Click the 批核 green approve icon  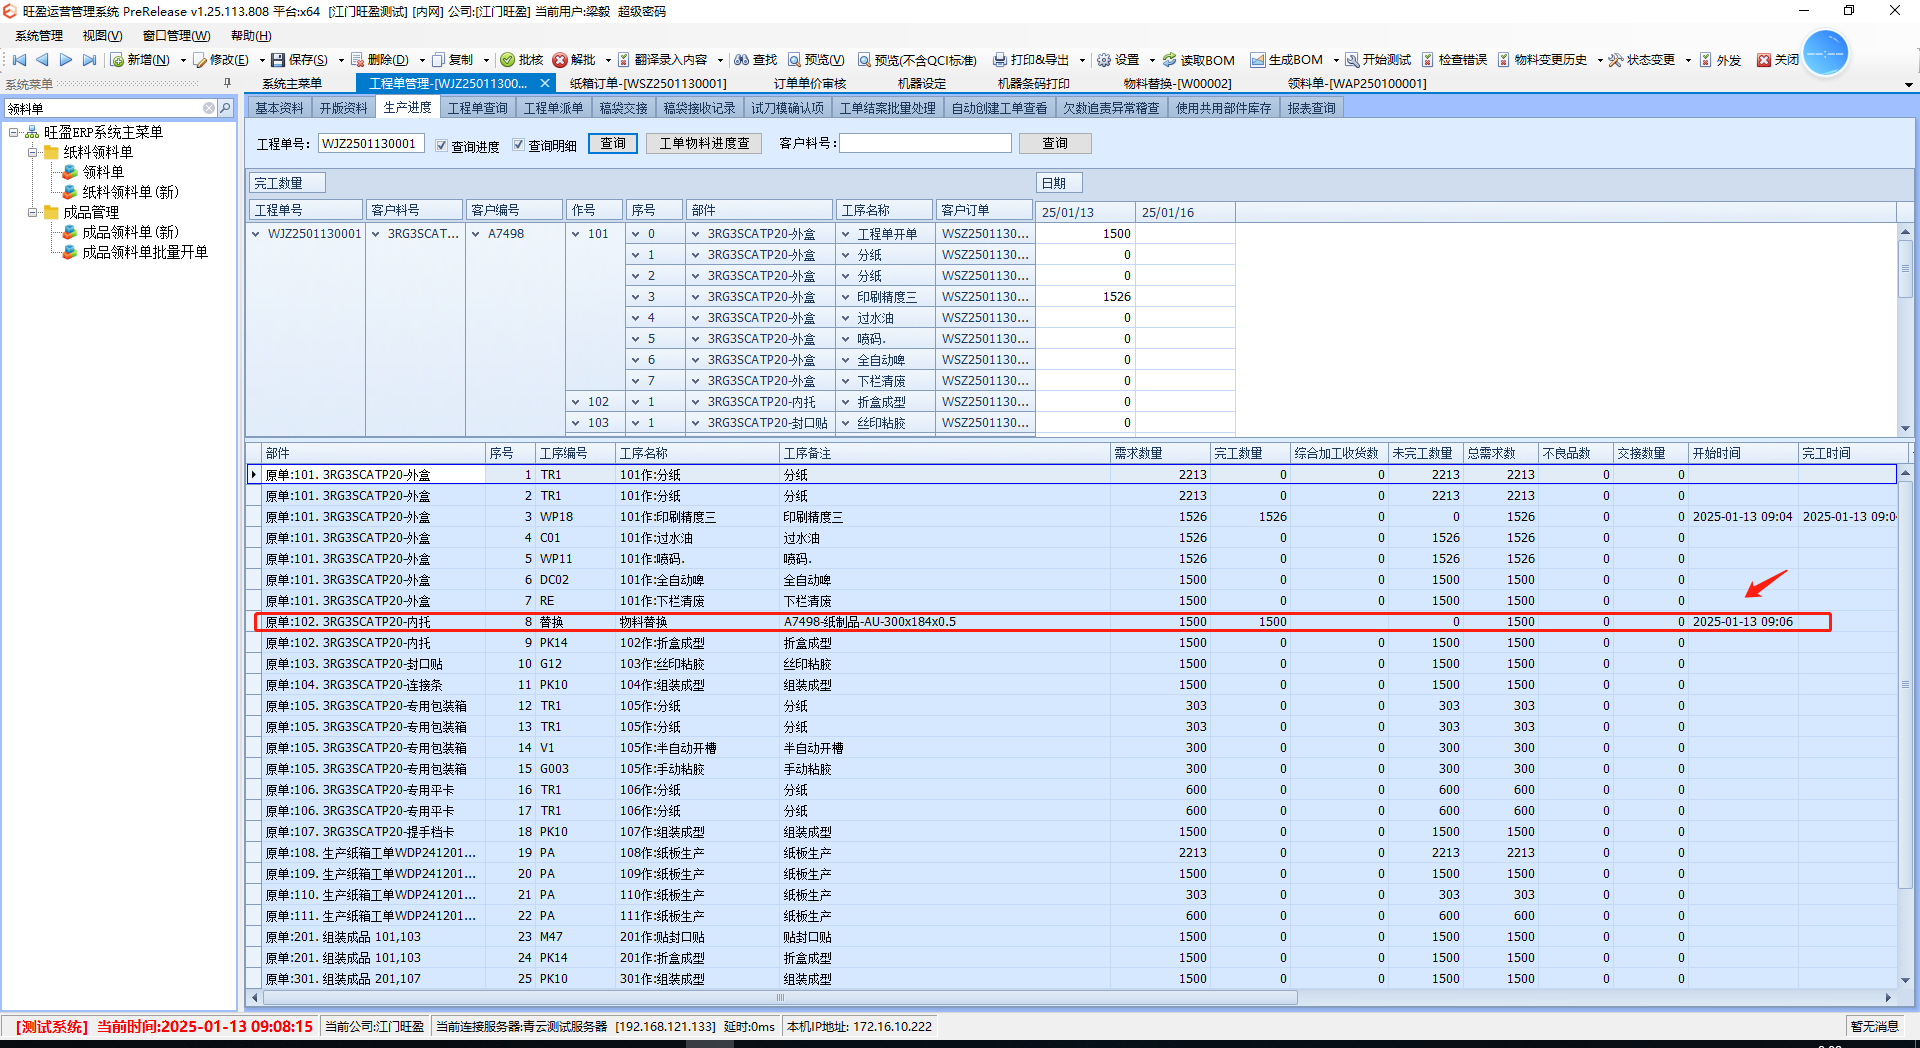pyautogui.click(x=508, y=60)
